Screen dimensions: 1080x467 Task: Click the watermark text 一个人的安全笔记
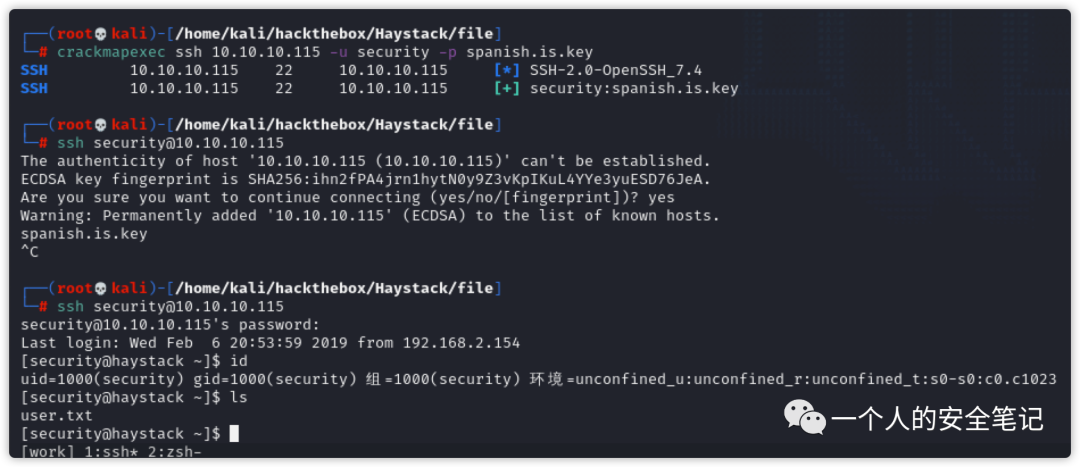937,418
